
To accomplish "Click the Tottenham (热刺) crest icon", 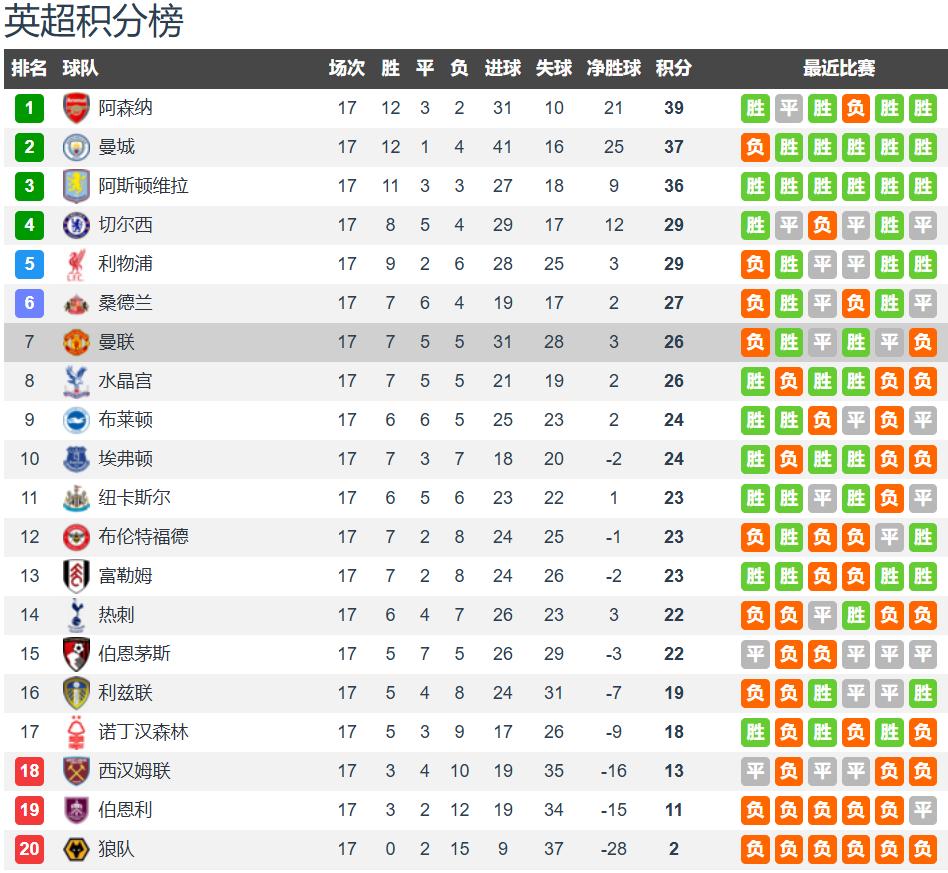I will (77, 615).
